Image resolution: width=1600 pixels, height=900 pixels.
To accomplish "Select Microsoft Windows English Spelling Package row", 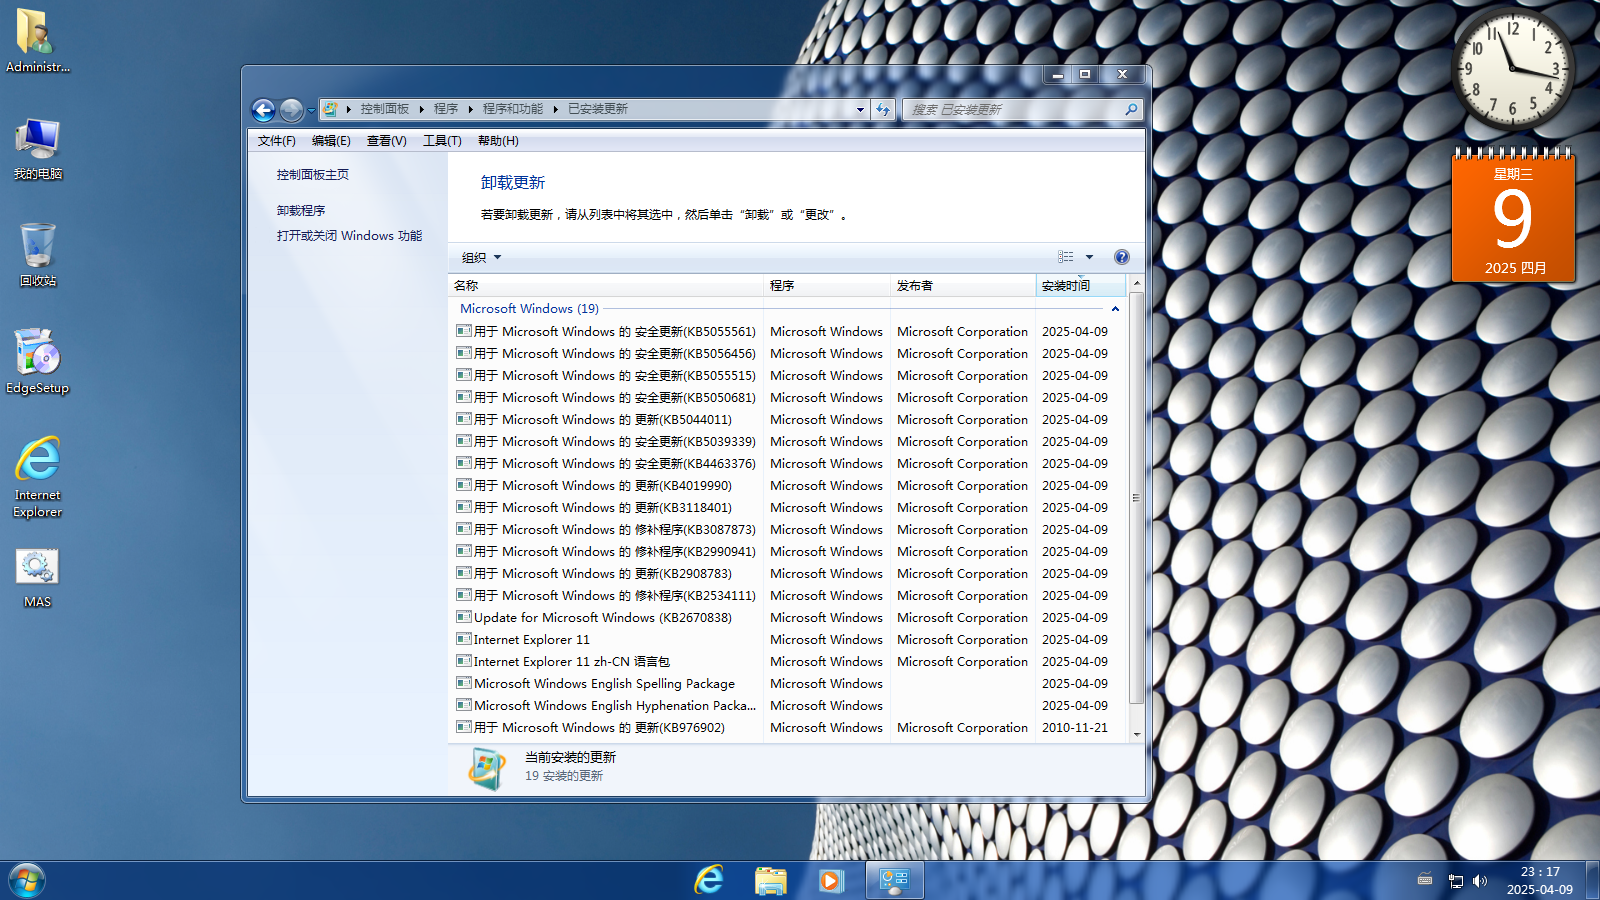I will [788, 684].
